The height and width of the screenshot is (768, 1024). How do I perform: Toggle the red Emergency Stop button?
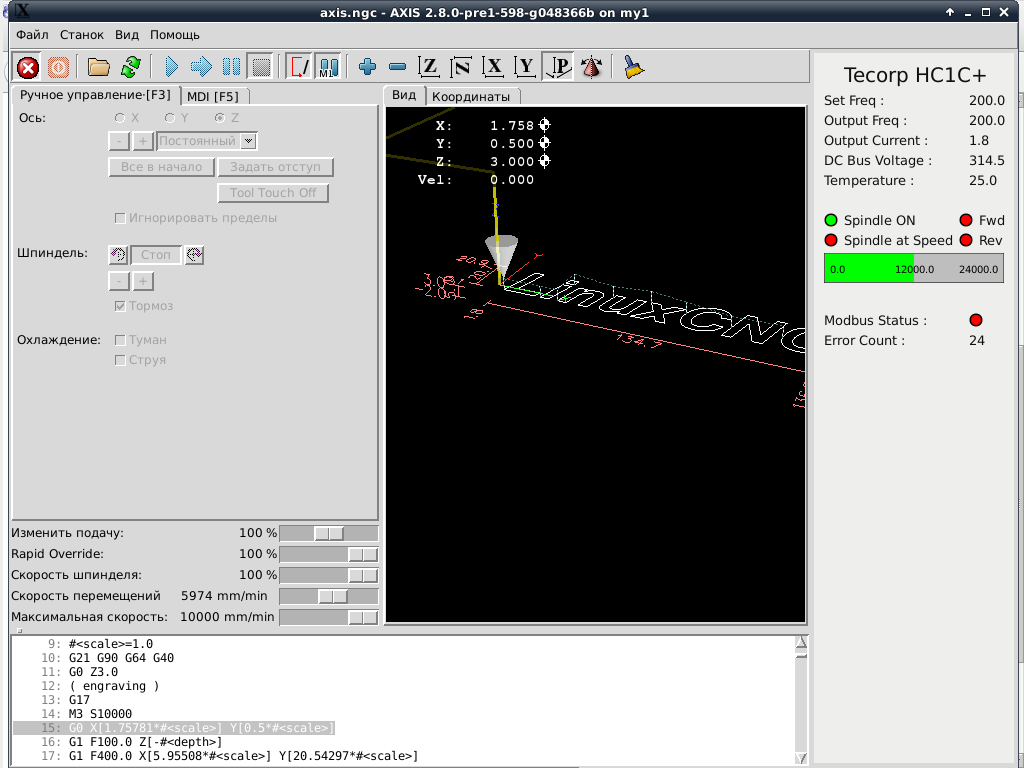[x=28, y=67]
